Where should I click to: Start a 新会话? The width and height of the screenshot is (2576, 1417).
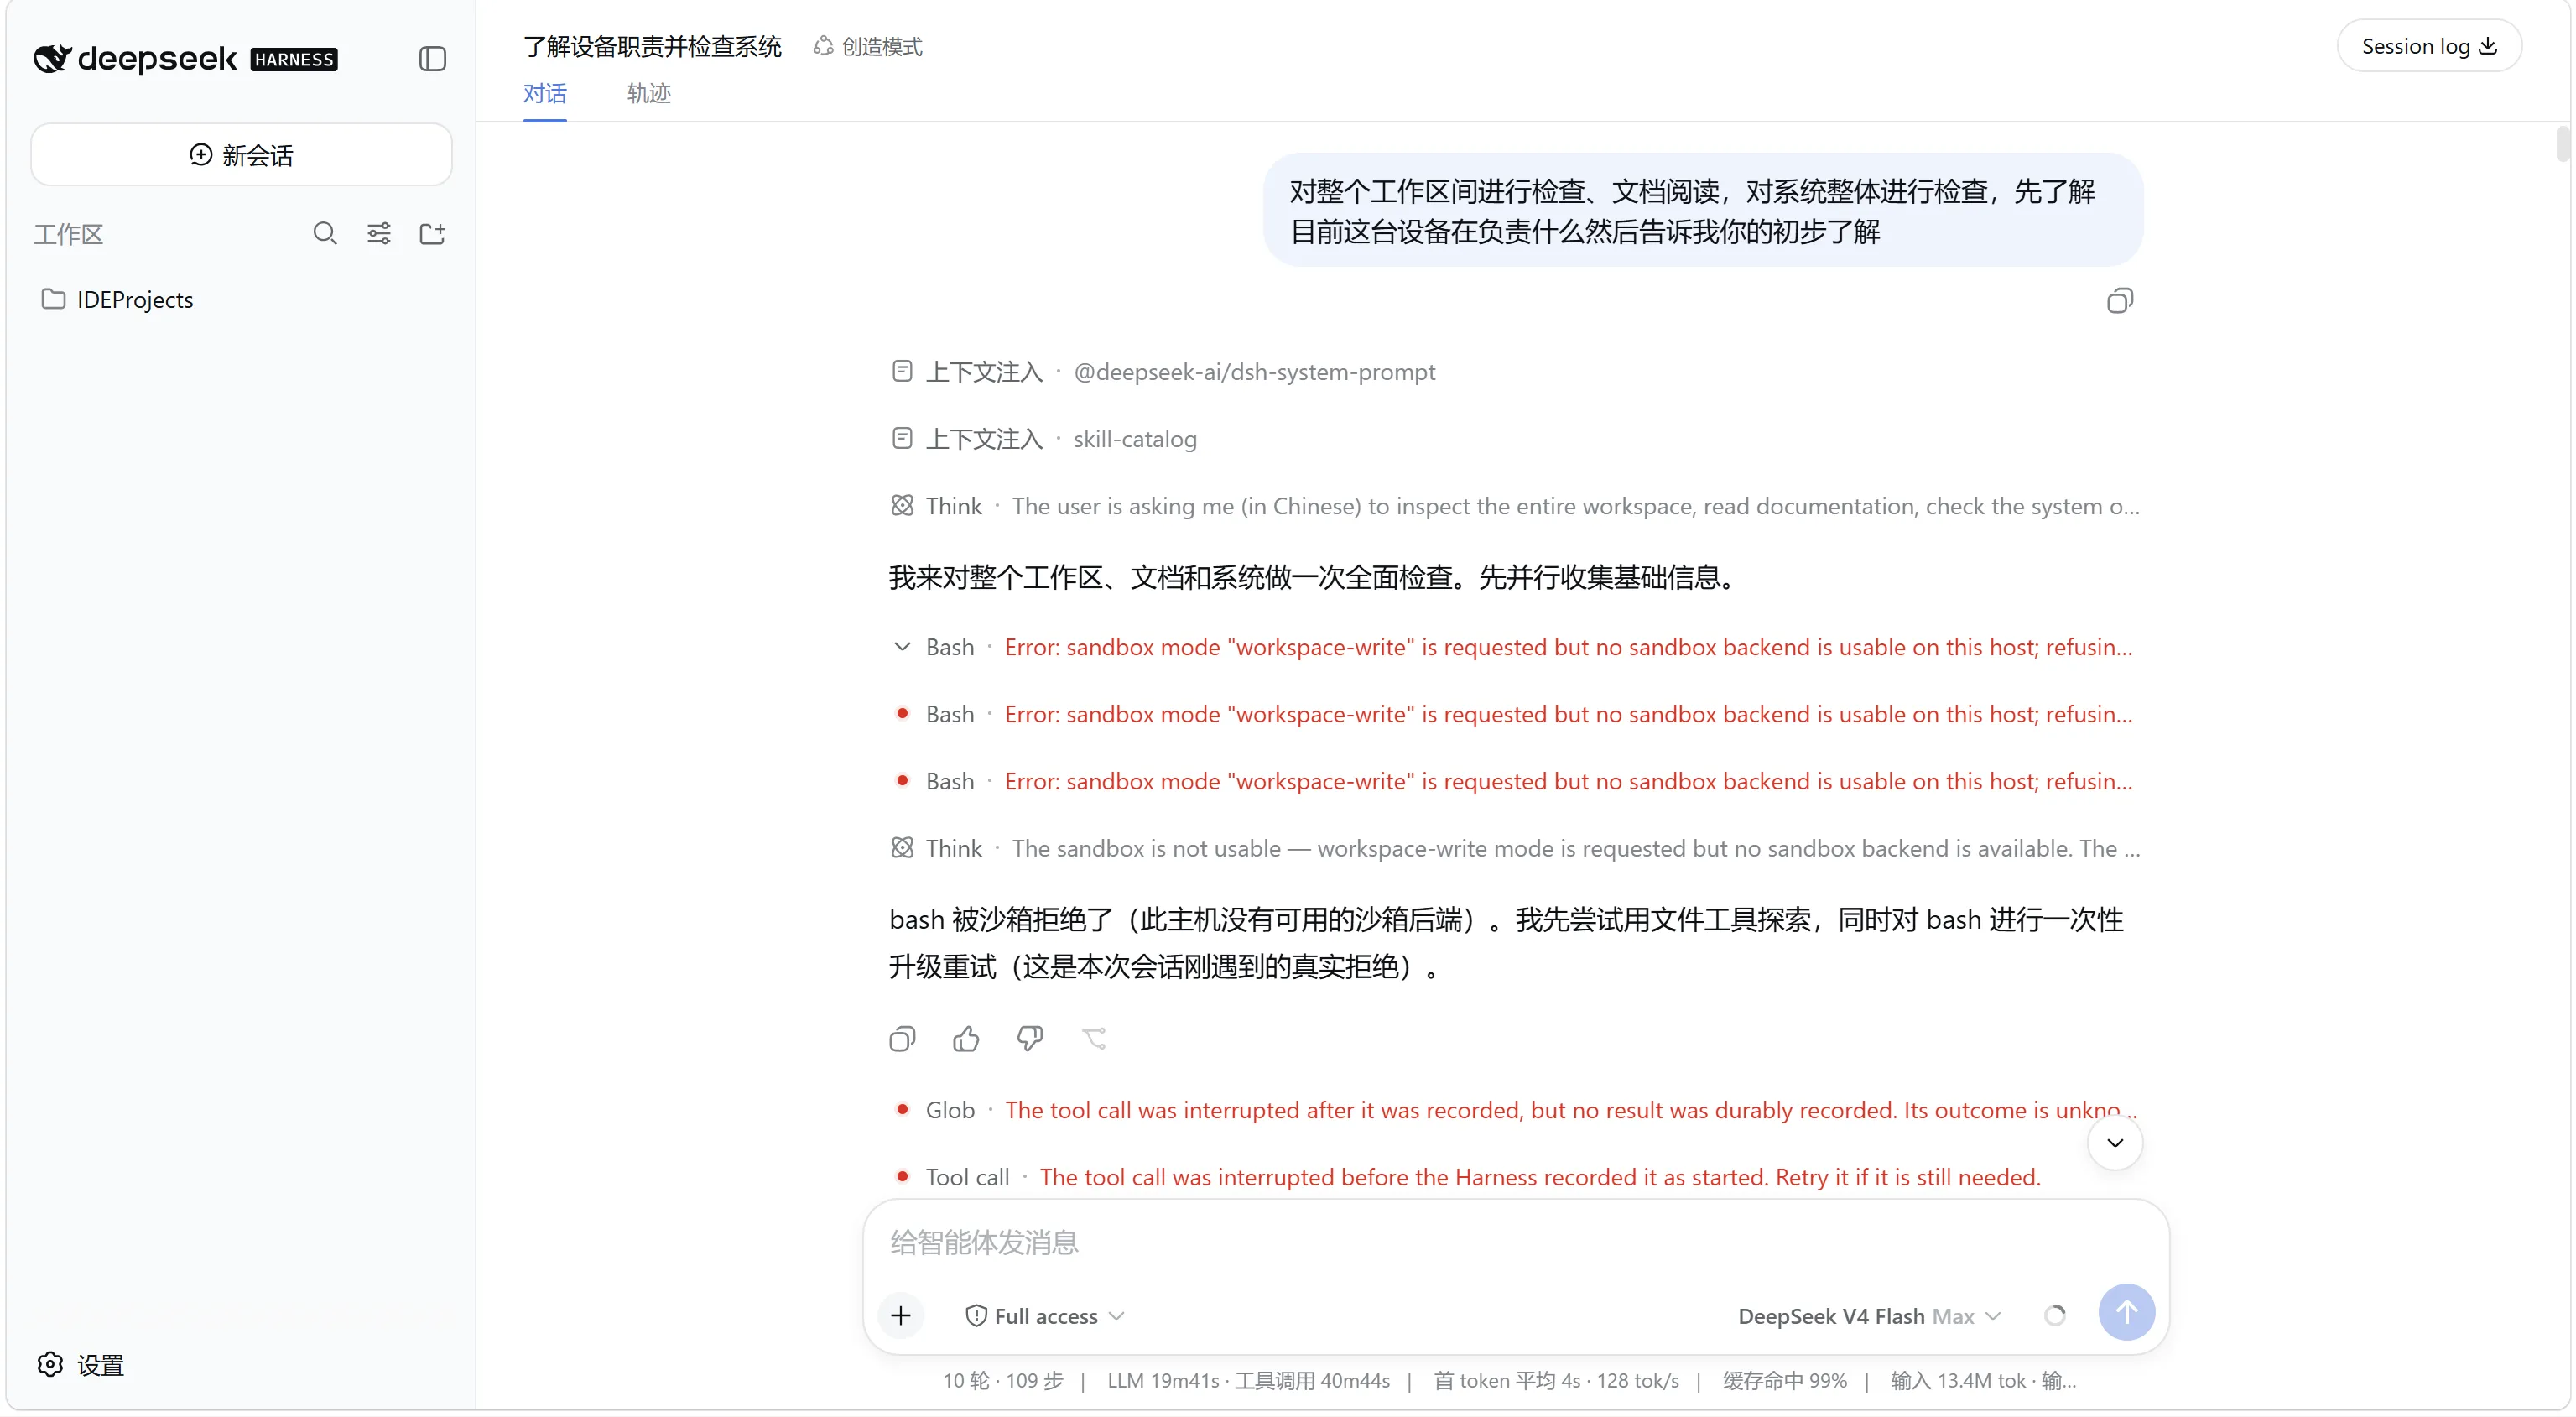coord(241,155)
